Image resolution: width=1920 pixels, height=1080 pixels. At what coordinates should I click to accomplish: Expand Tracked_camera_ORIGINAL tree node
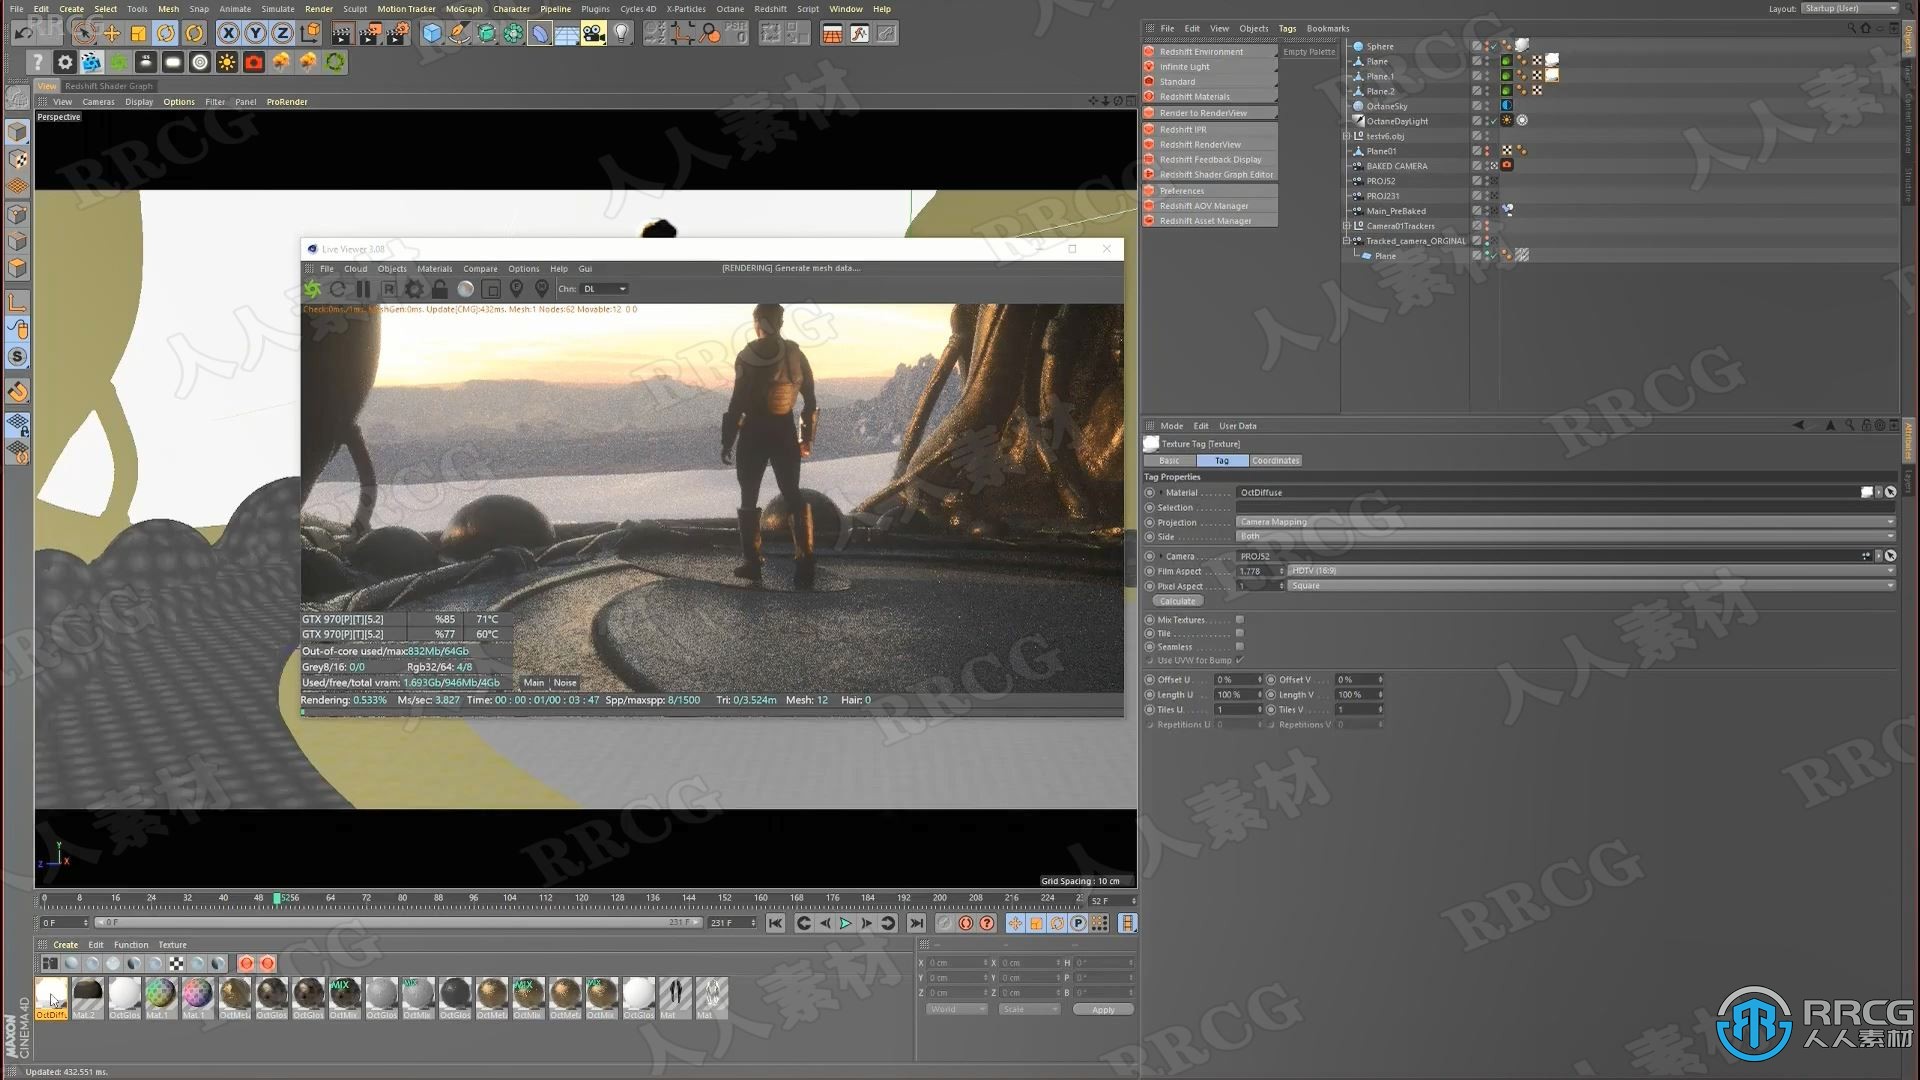[1346, 241]
